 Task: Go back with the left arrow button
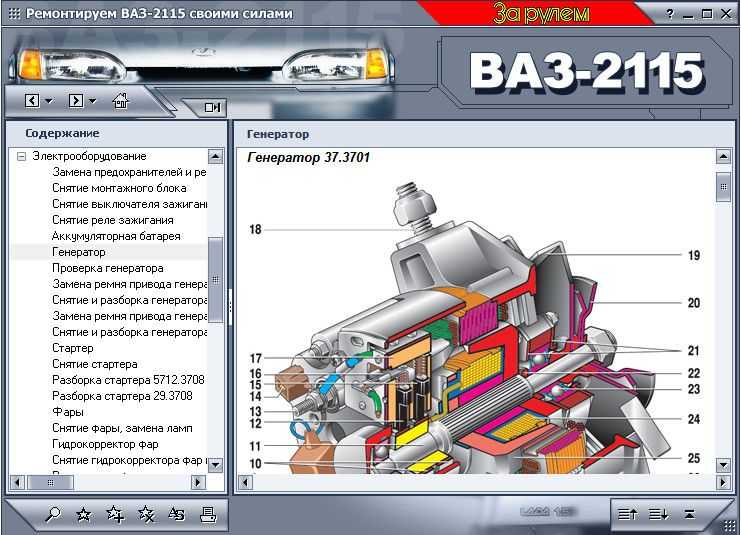coord(32,100)
